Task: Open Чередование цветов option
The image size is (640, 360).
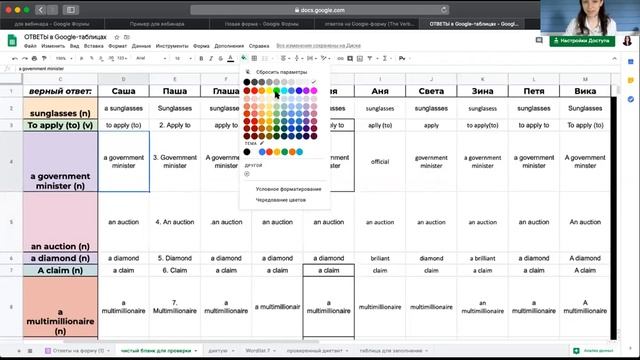Action: (280, 200)
